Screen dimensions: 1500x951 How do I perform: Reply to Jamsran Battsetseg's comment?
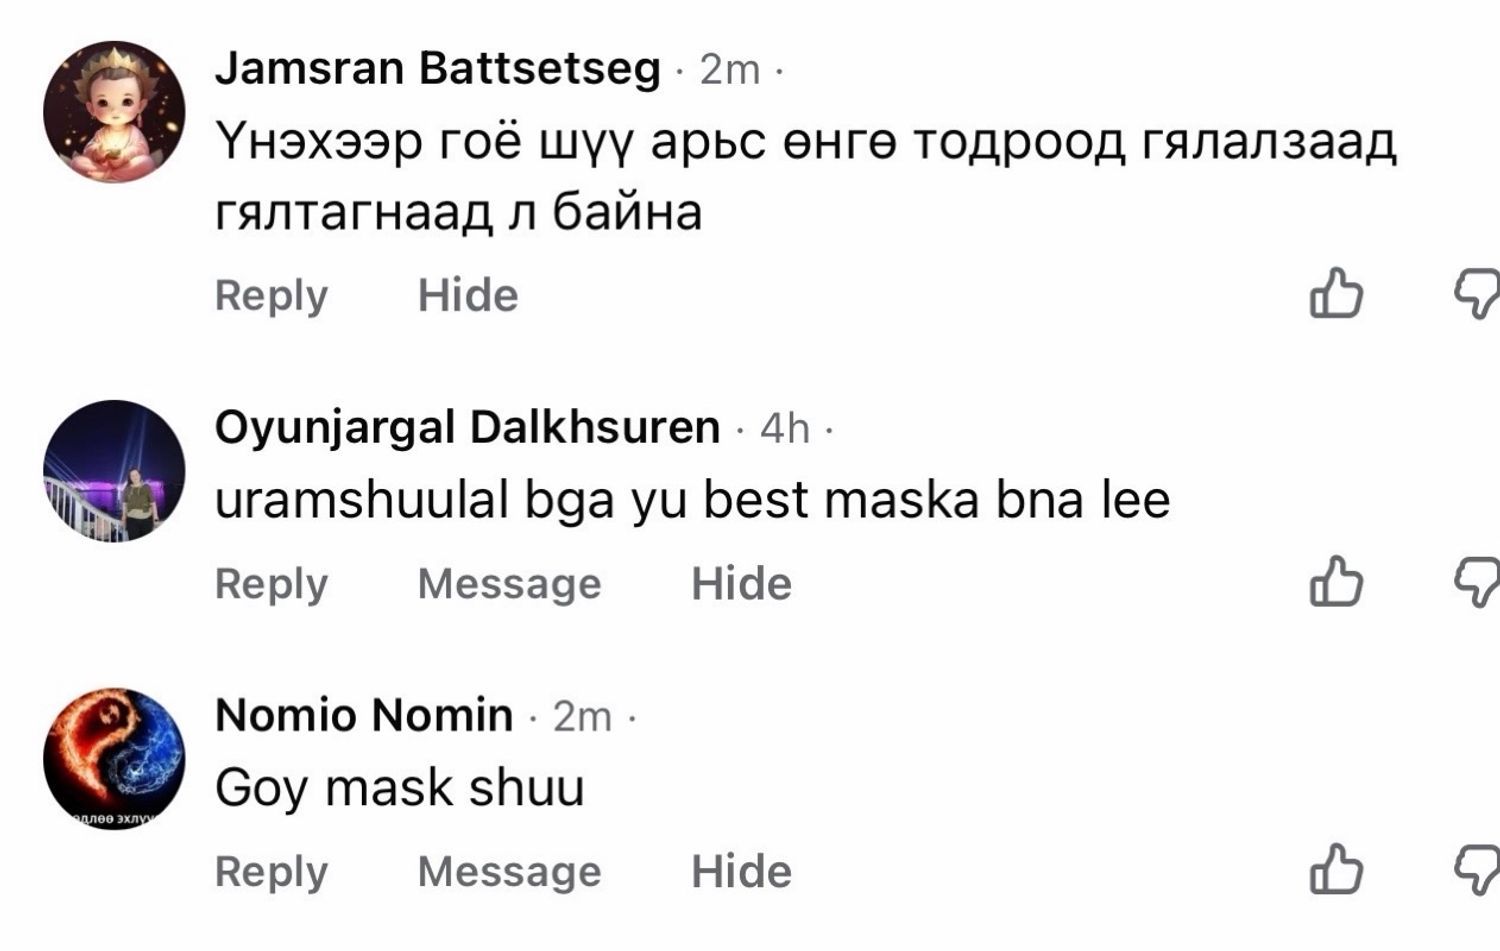(x=271, y=296)
